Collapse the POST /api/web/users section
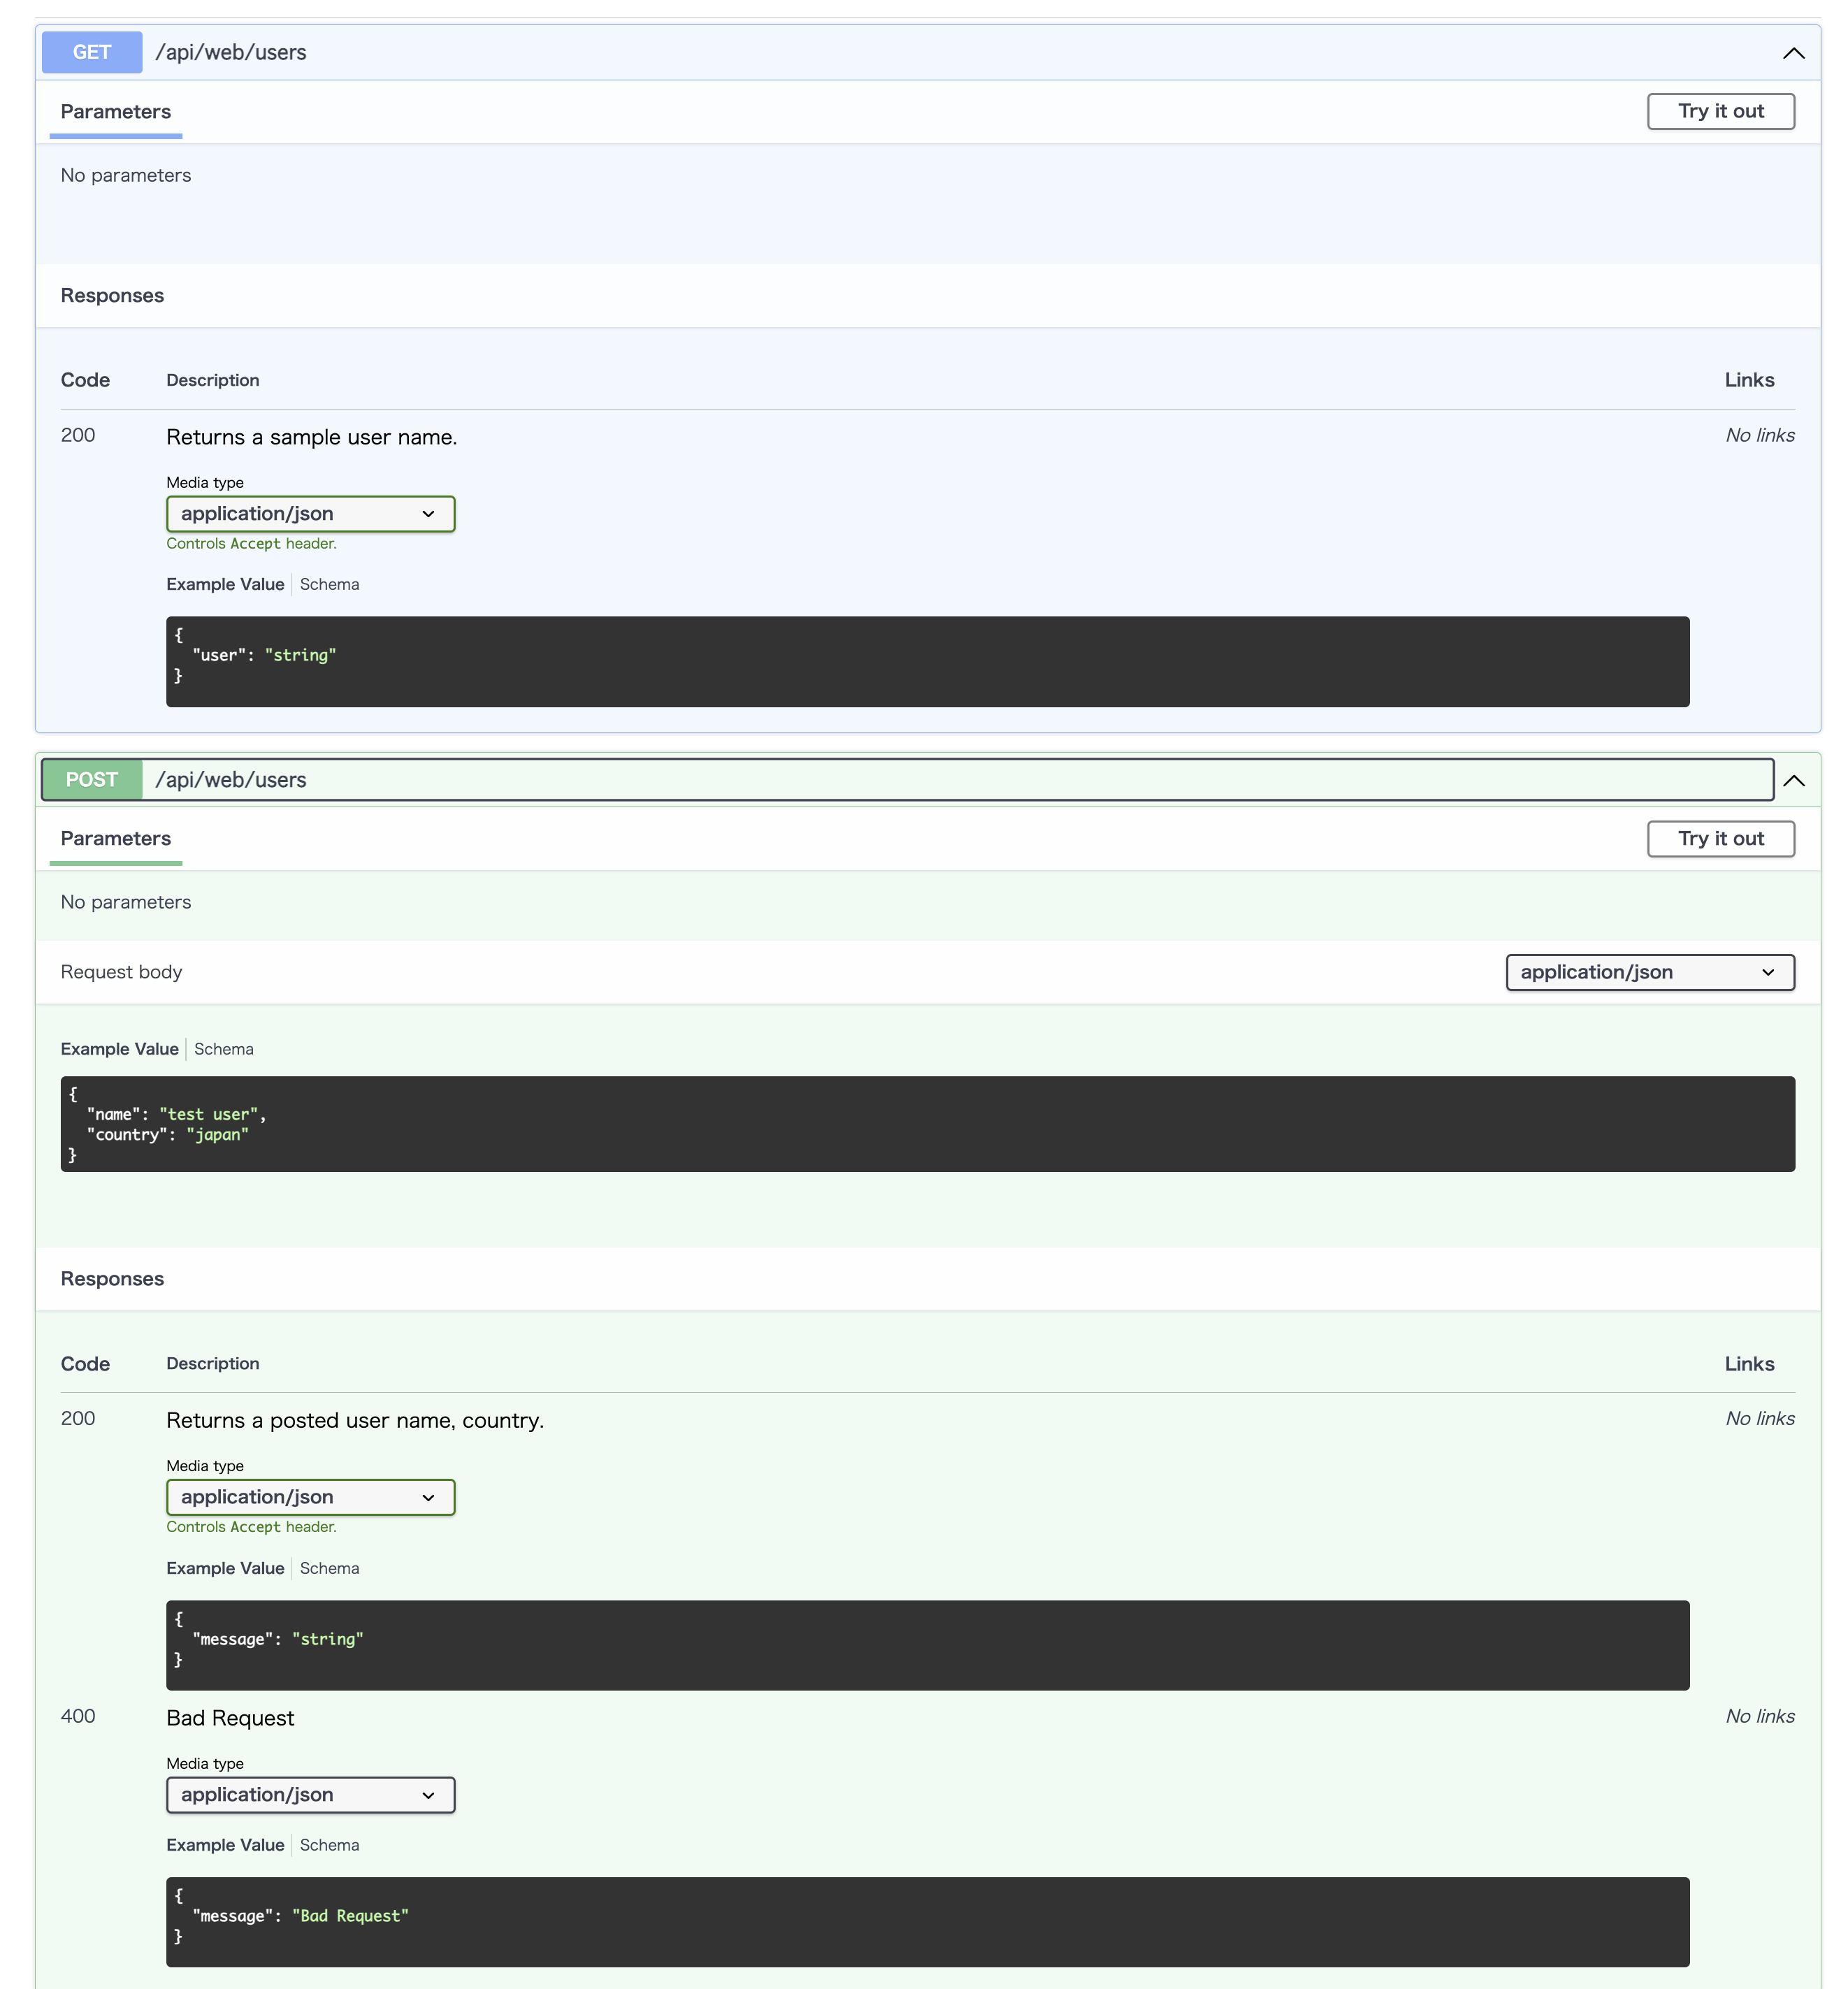1848x1989 pixels. 1795,781
